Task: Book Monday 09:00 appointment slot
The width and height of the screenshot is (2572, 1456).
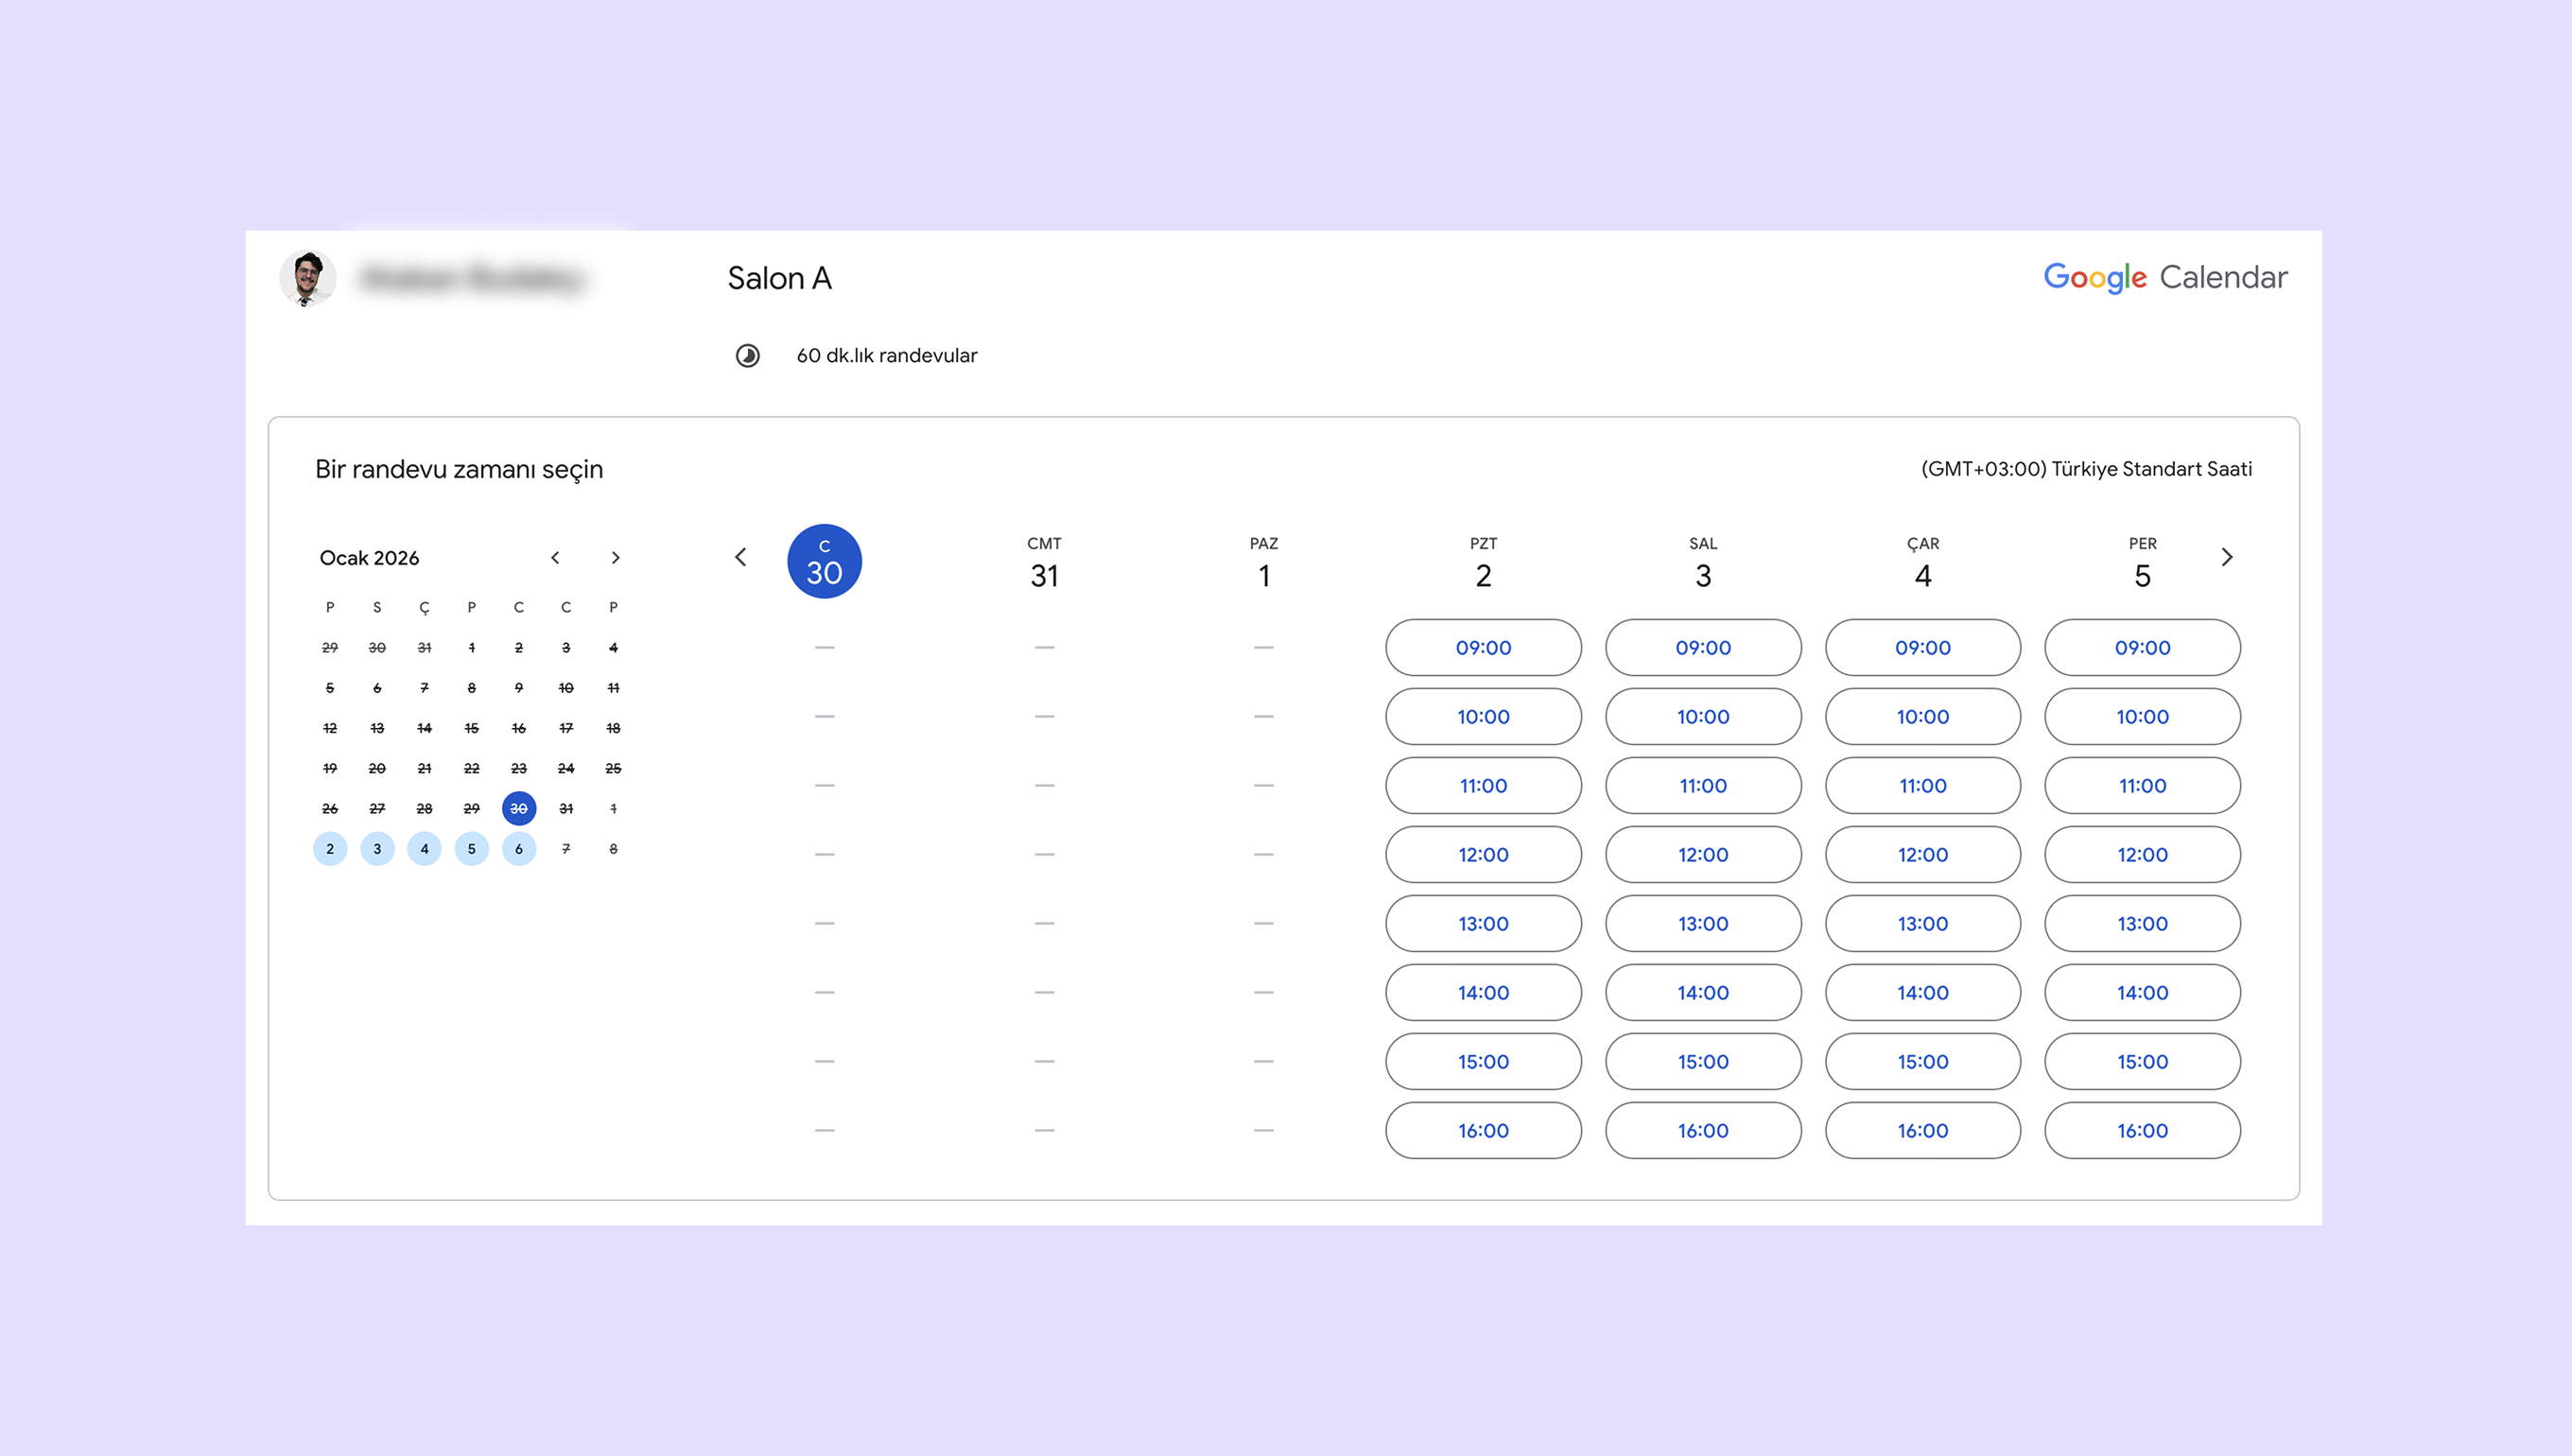Action: tap(1483, 648)
